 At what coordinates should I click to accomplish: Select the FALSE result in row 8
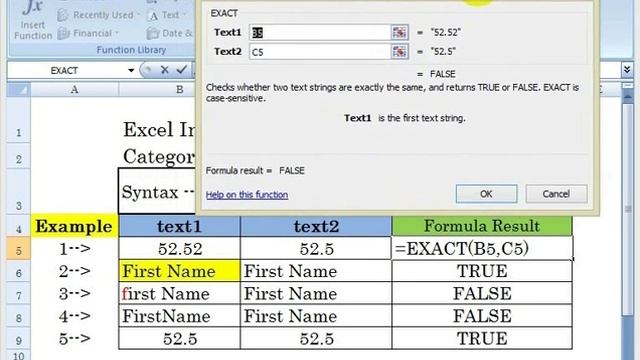(x=482, y=316)
